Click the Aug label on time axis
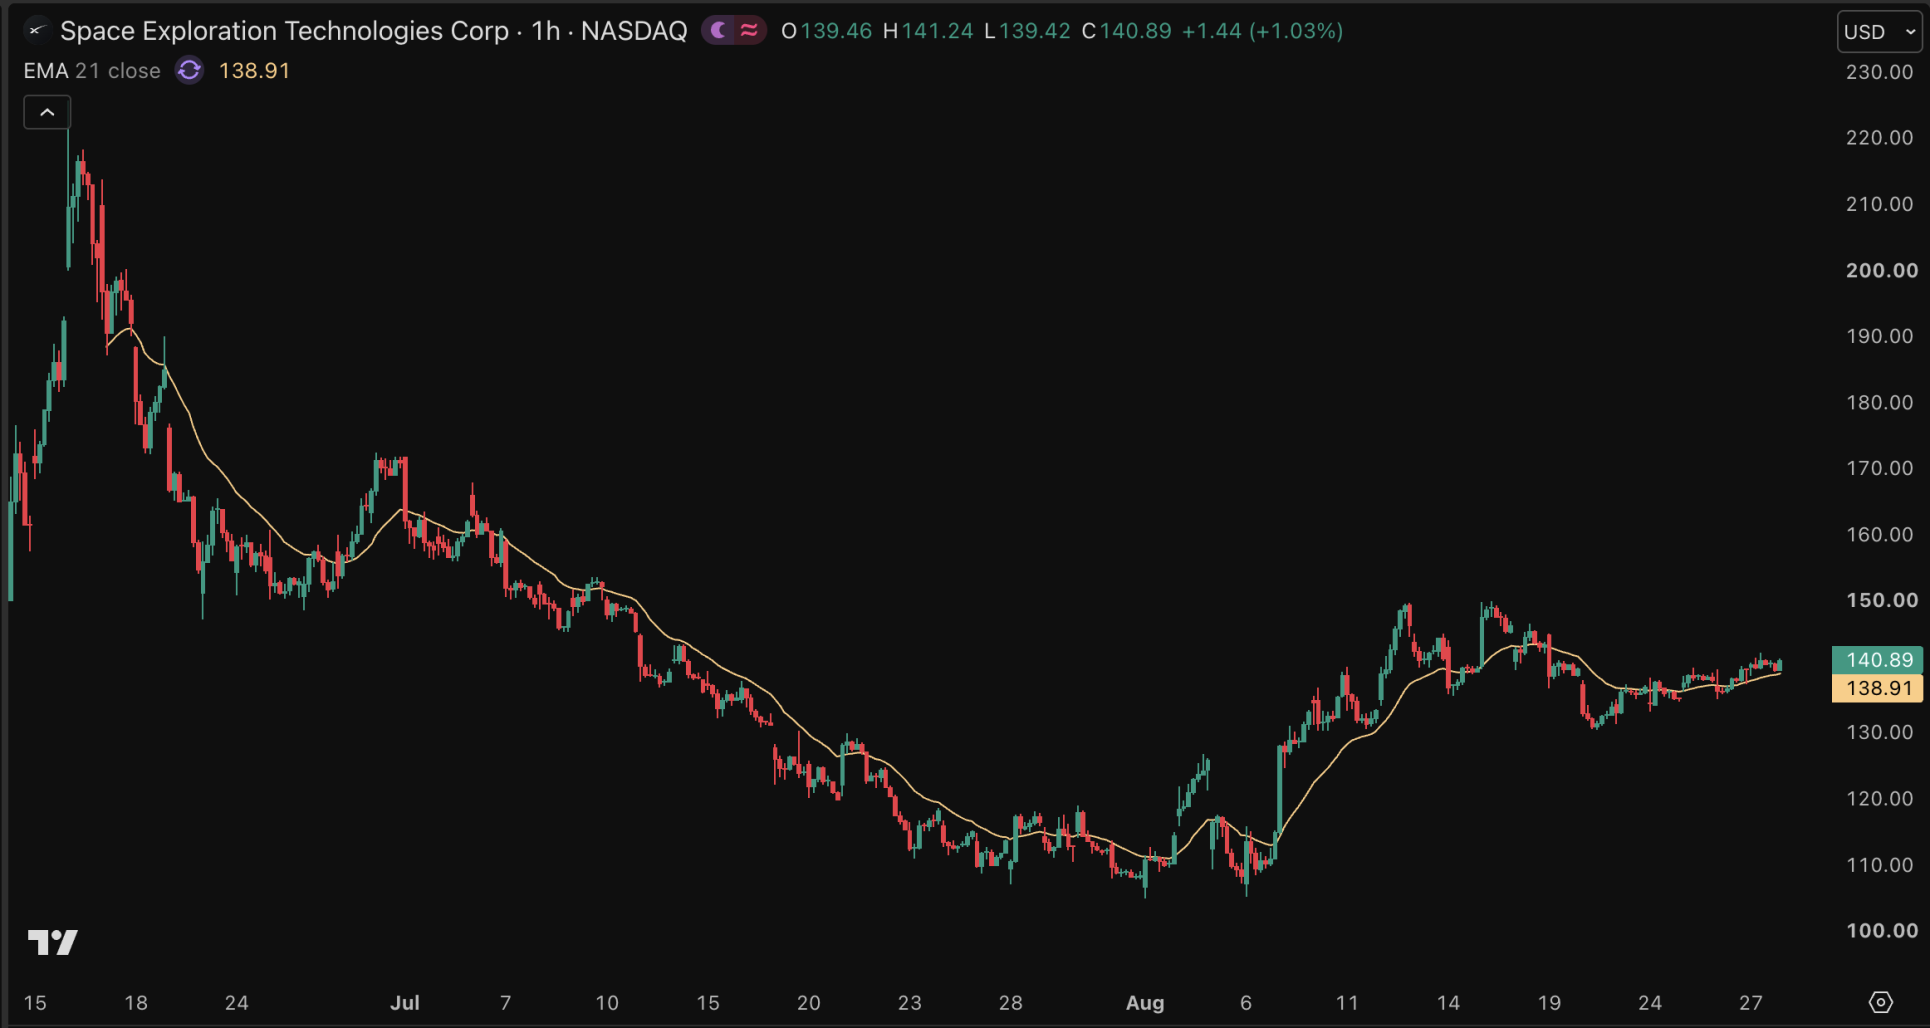 click(x=1145, y=1002)
